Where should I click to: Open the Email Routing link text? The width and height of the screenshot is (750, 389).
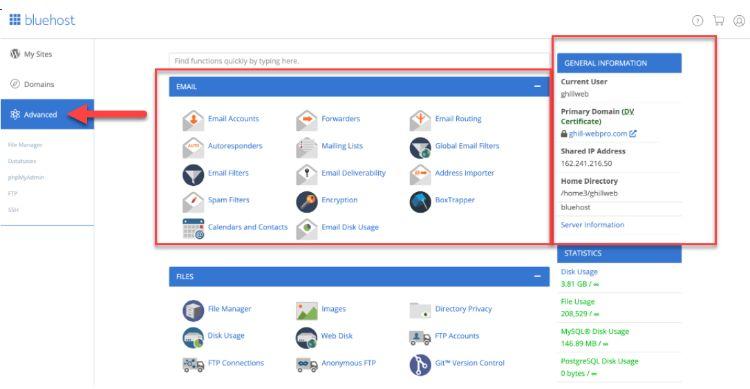458,119
